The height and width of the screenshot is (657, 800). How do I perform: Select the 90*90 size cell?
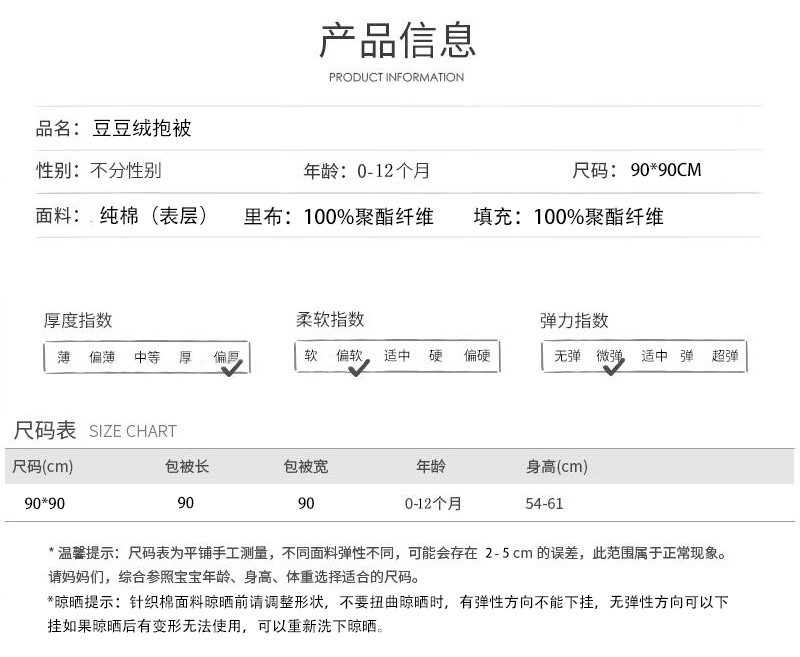pyautogui.click(x=44, y=503)
